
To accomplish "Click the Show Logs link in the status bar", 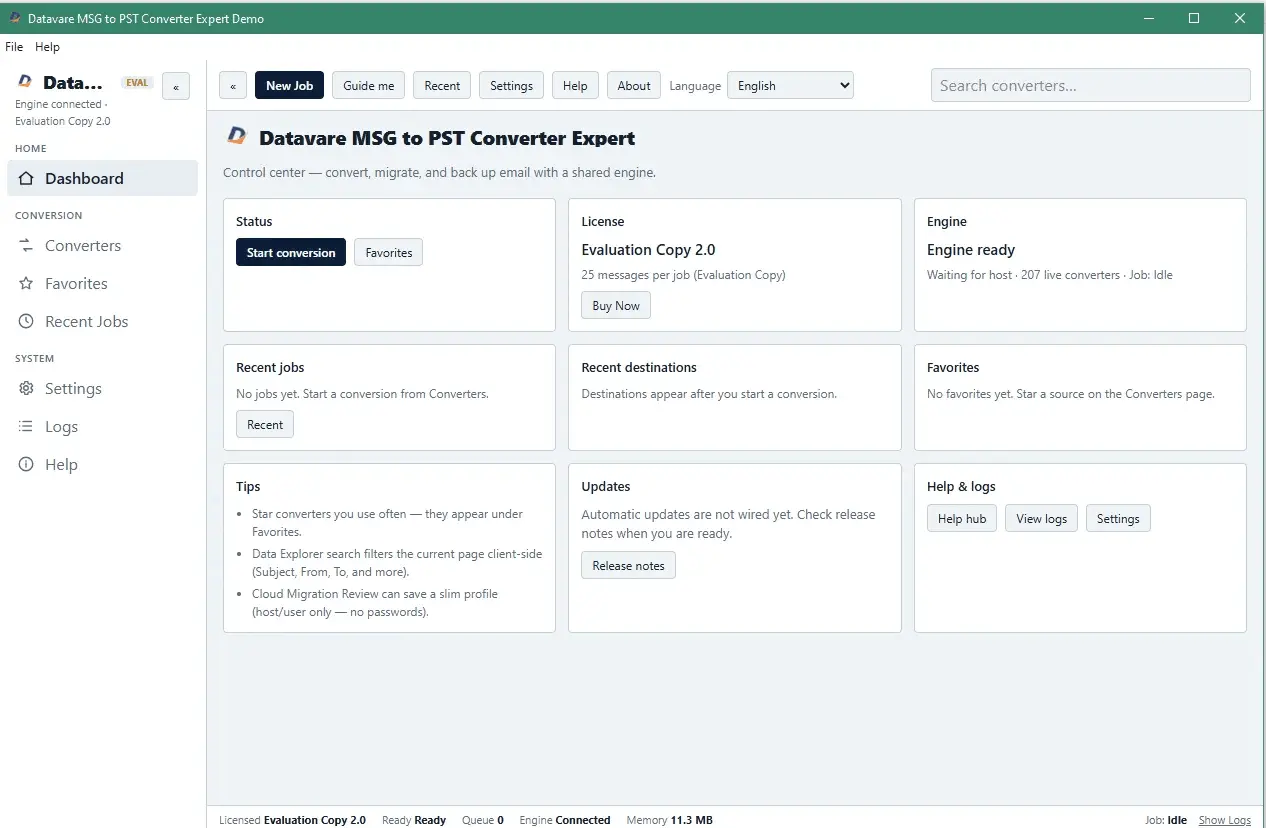I will point(1225,820).
